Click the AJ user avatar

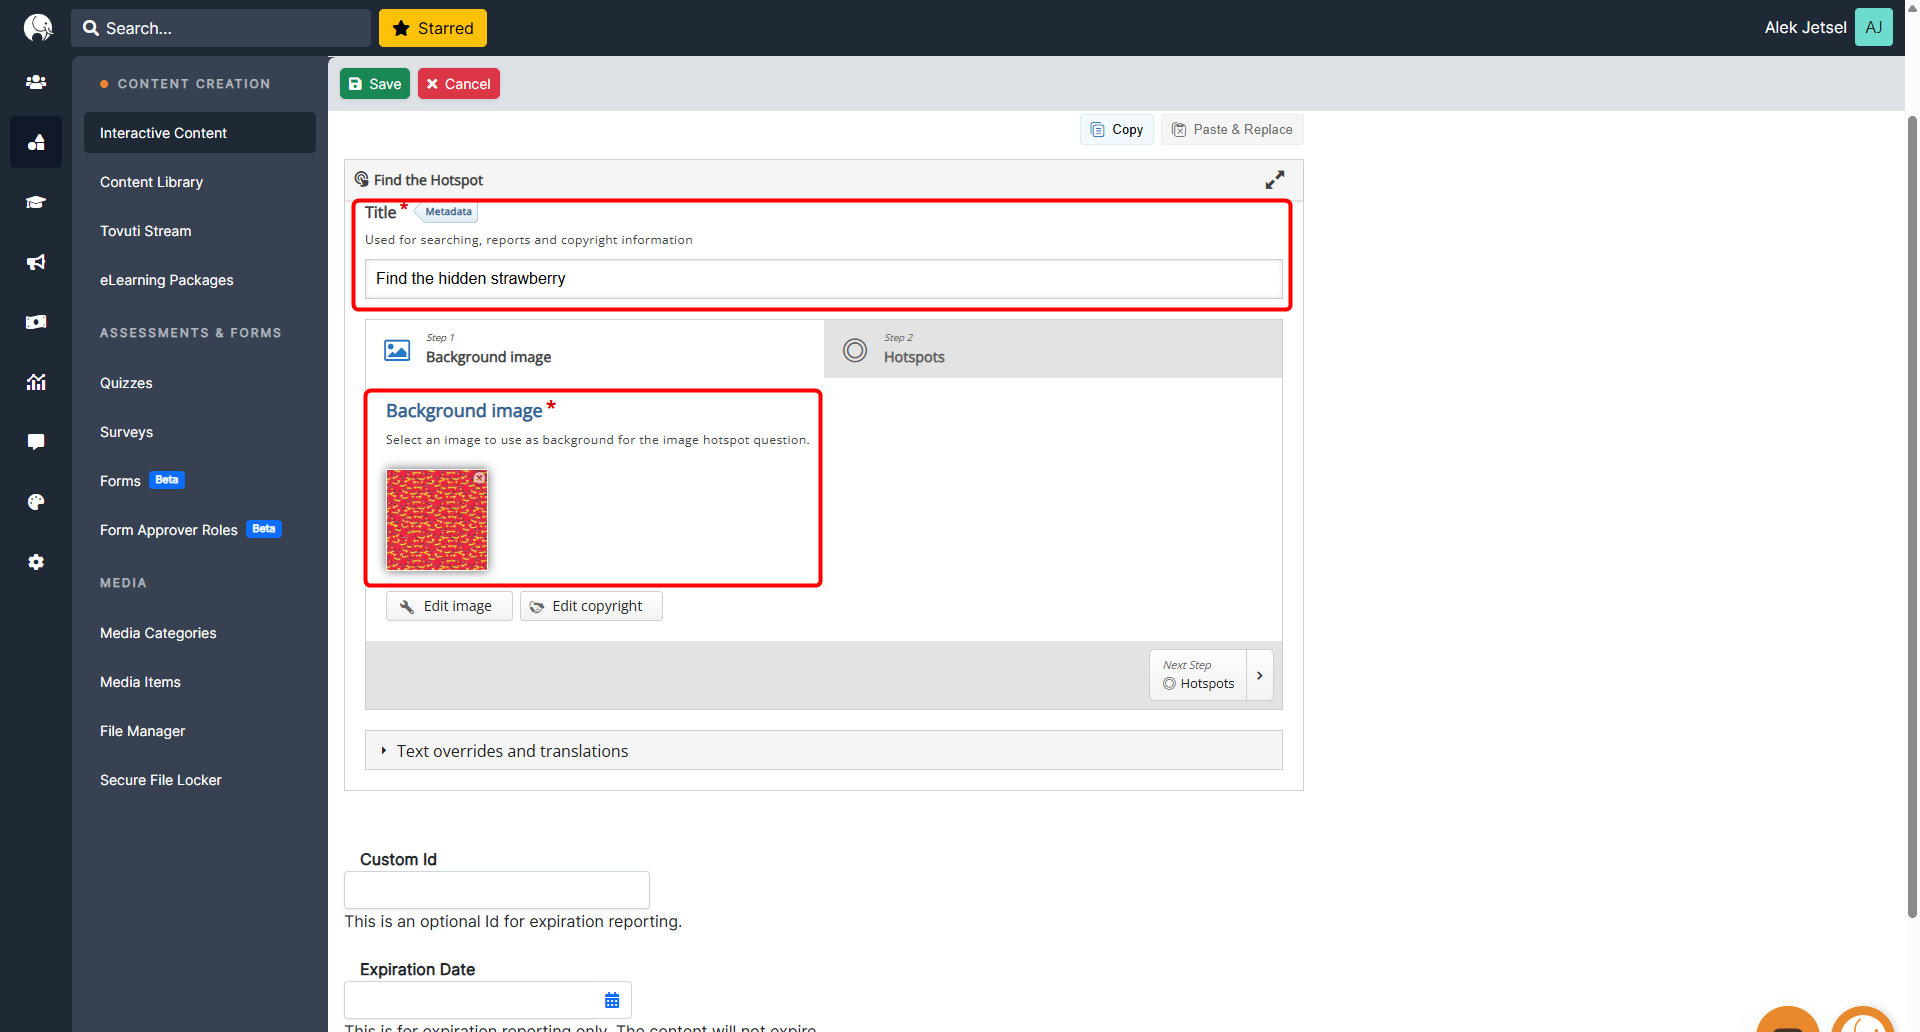point(1874,27)
